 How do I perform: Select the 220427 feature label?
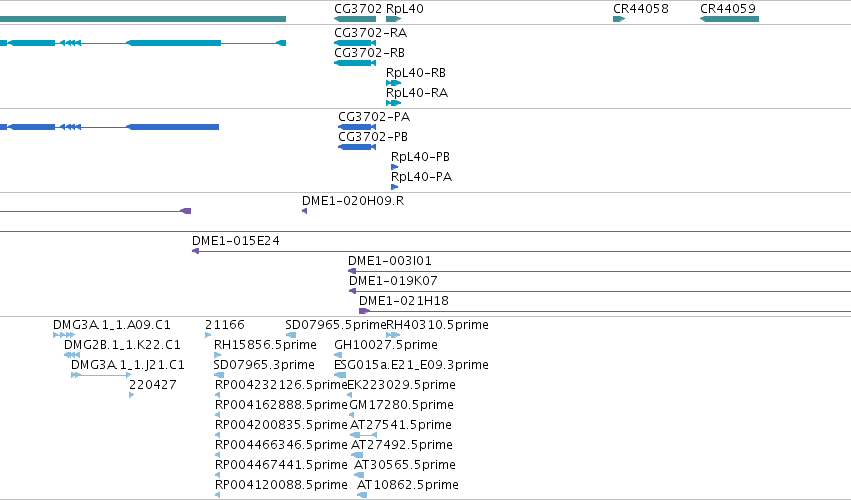153,385
